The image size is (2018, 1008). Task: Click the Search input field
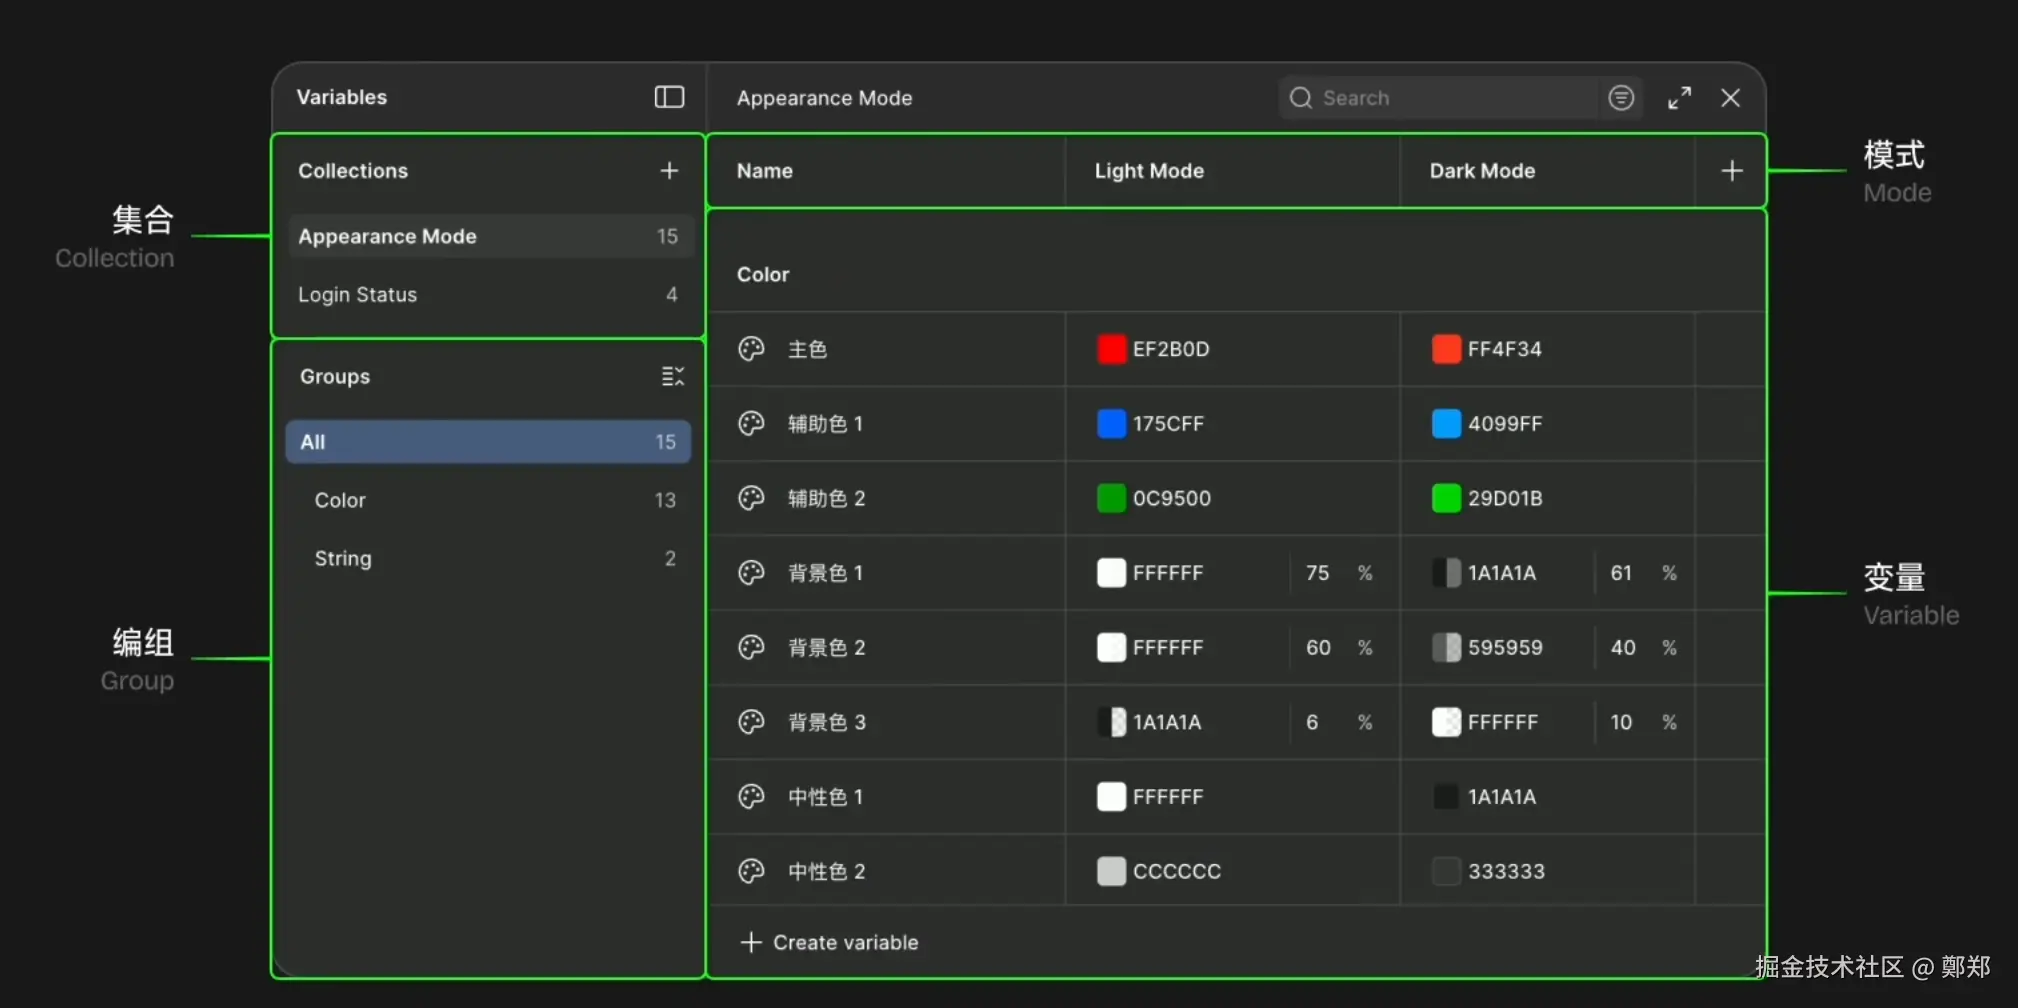pos(1450,98)
